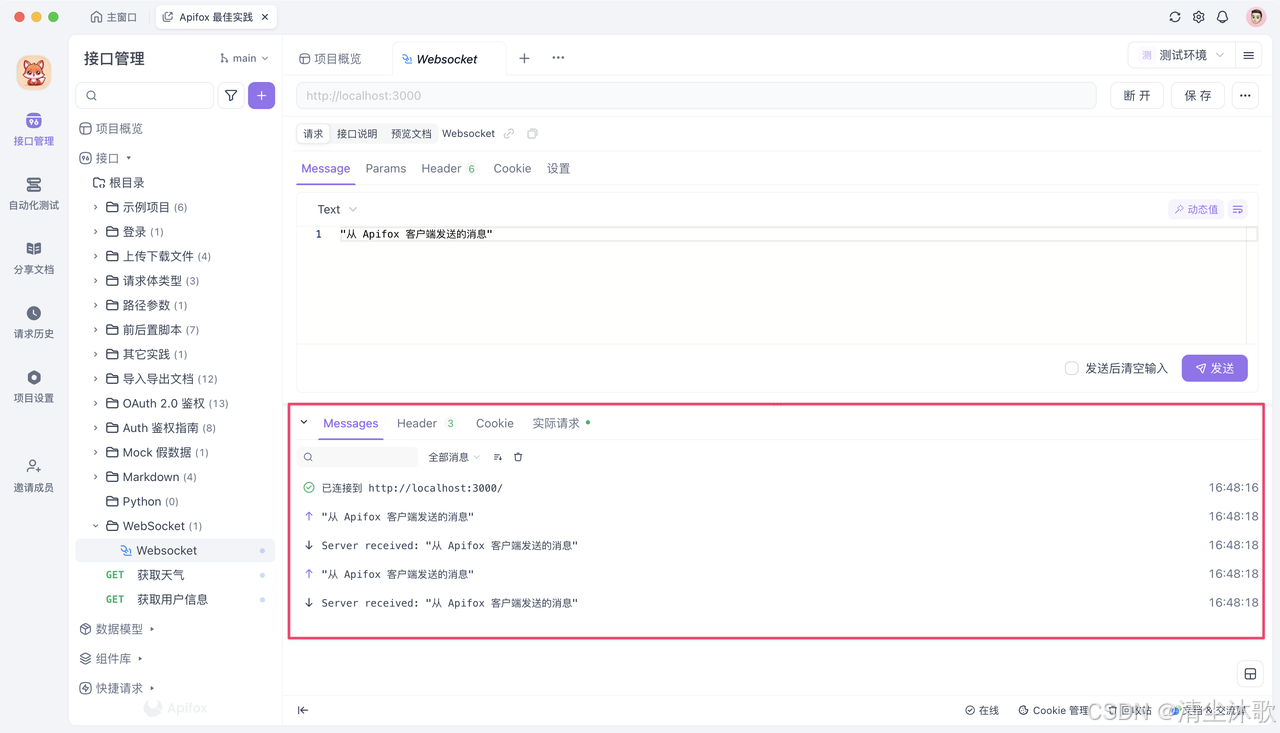Open 项目设置 from the sidebar
The width and height of the screenshot is (1280, 733).
coord(33,385)
